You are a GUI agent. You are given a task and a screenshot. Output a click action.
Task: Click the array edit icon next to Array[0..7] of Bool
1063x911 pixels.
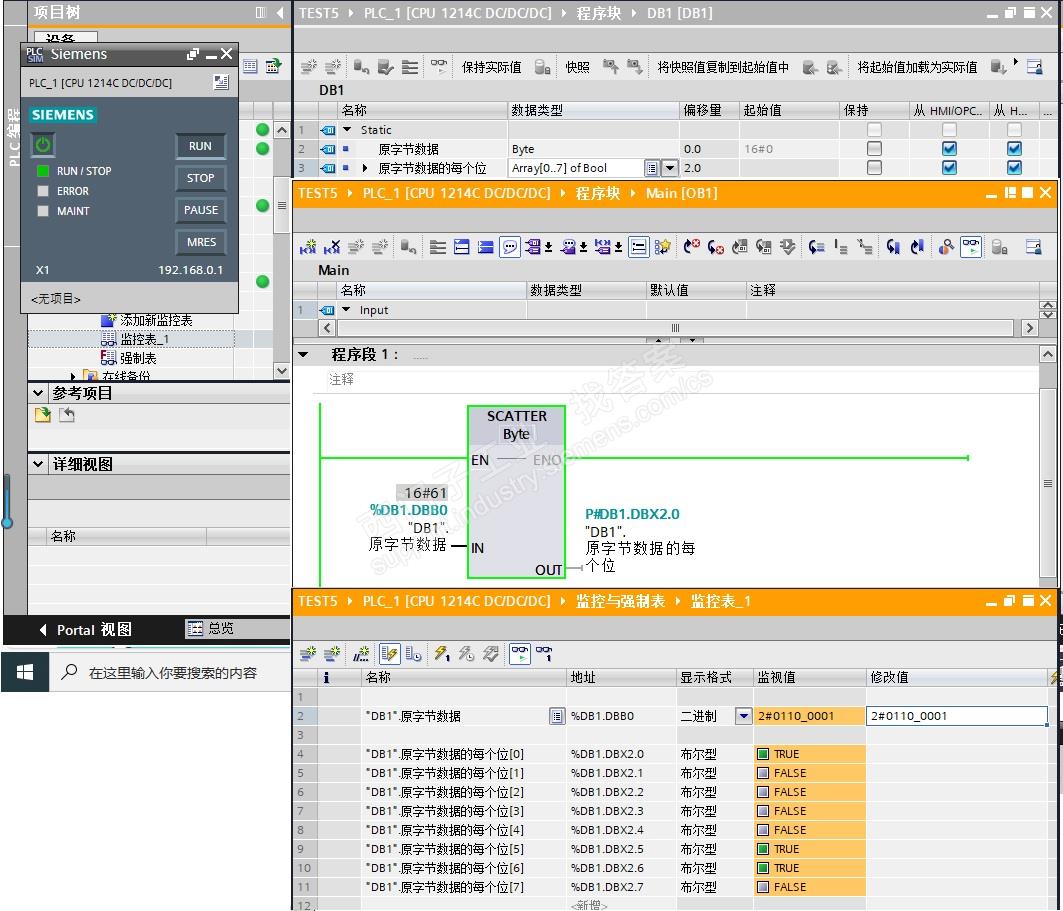[x=651, y=167]
